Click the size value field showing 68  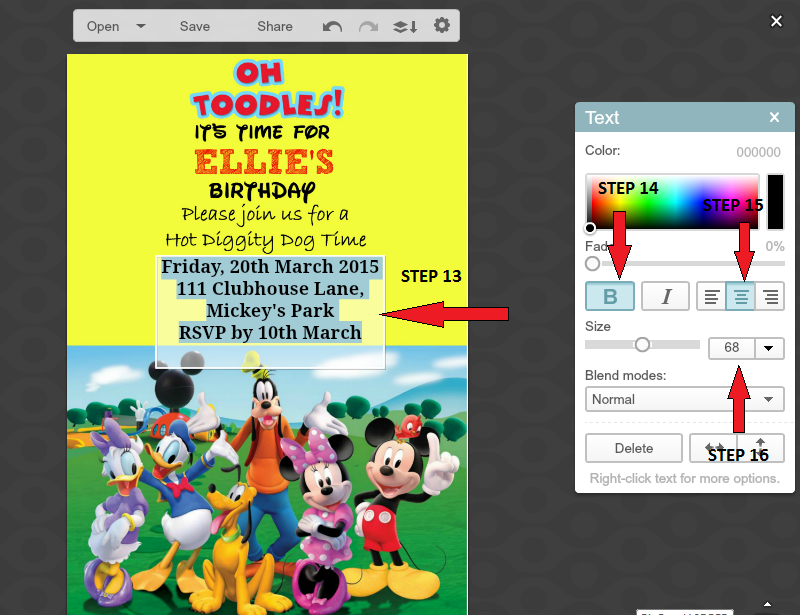click(731, 349)
